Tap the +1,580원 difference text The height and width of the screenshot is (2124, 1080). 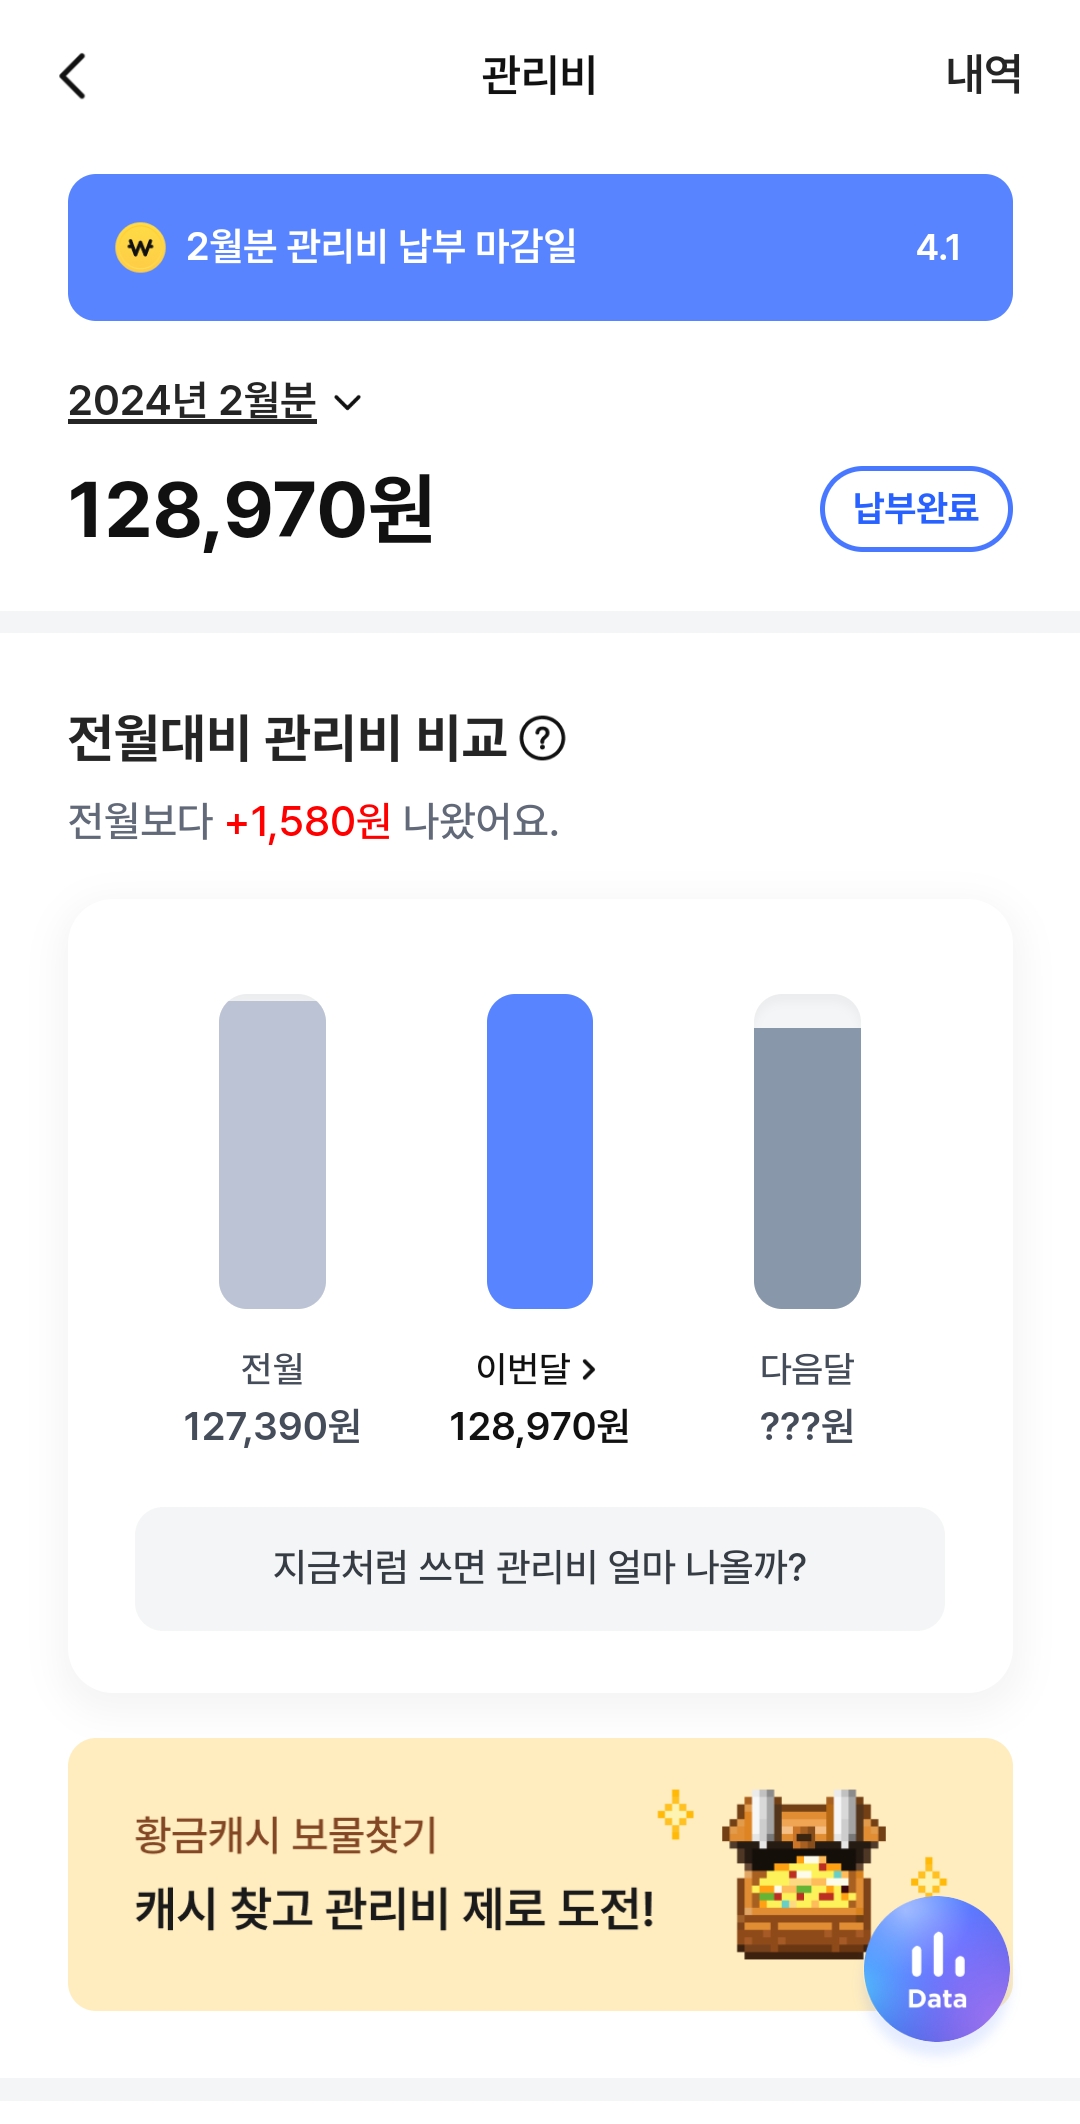(308, 822)
